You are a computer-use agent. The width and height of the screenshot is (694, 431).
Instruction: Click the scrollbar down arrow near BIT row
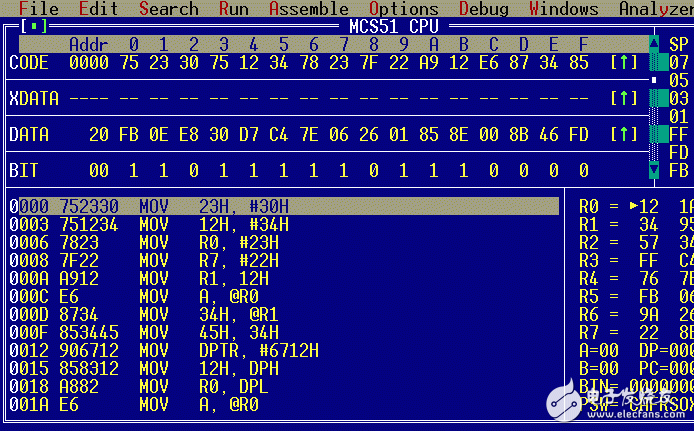pyautogui.click(x=654, y=171)
